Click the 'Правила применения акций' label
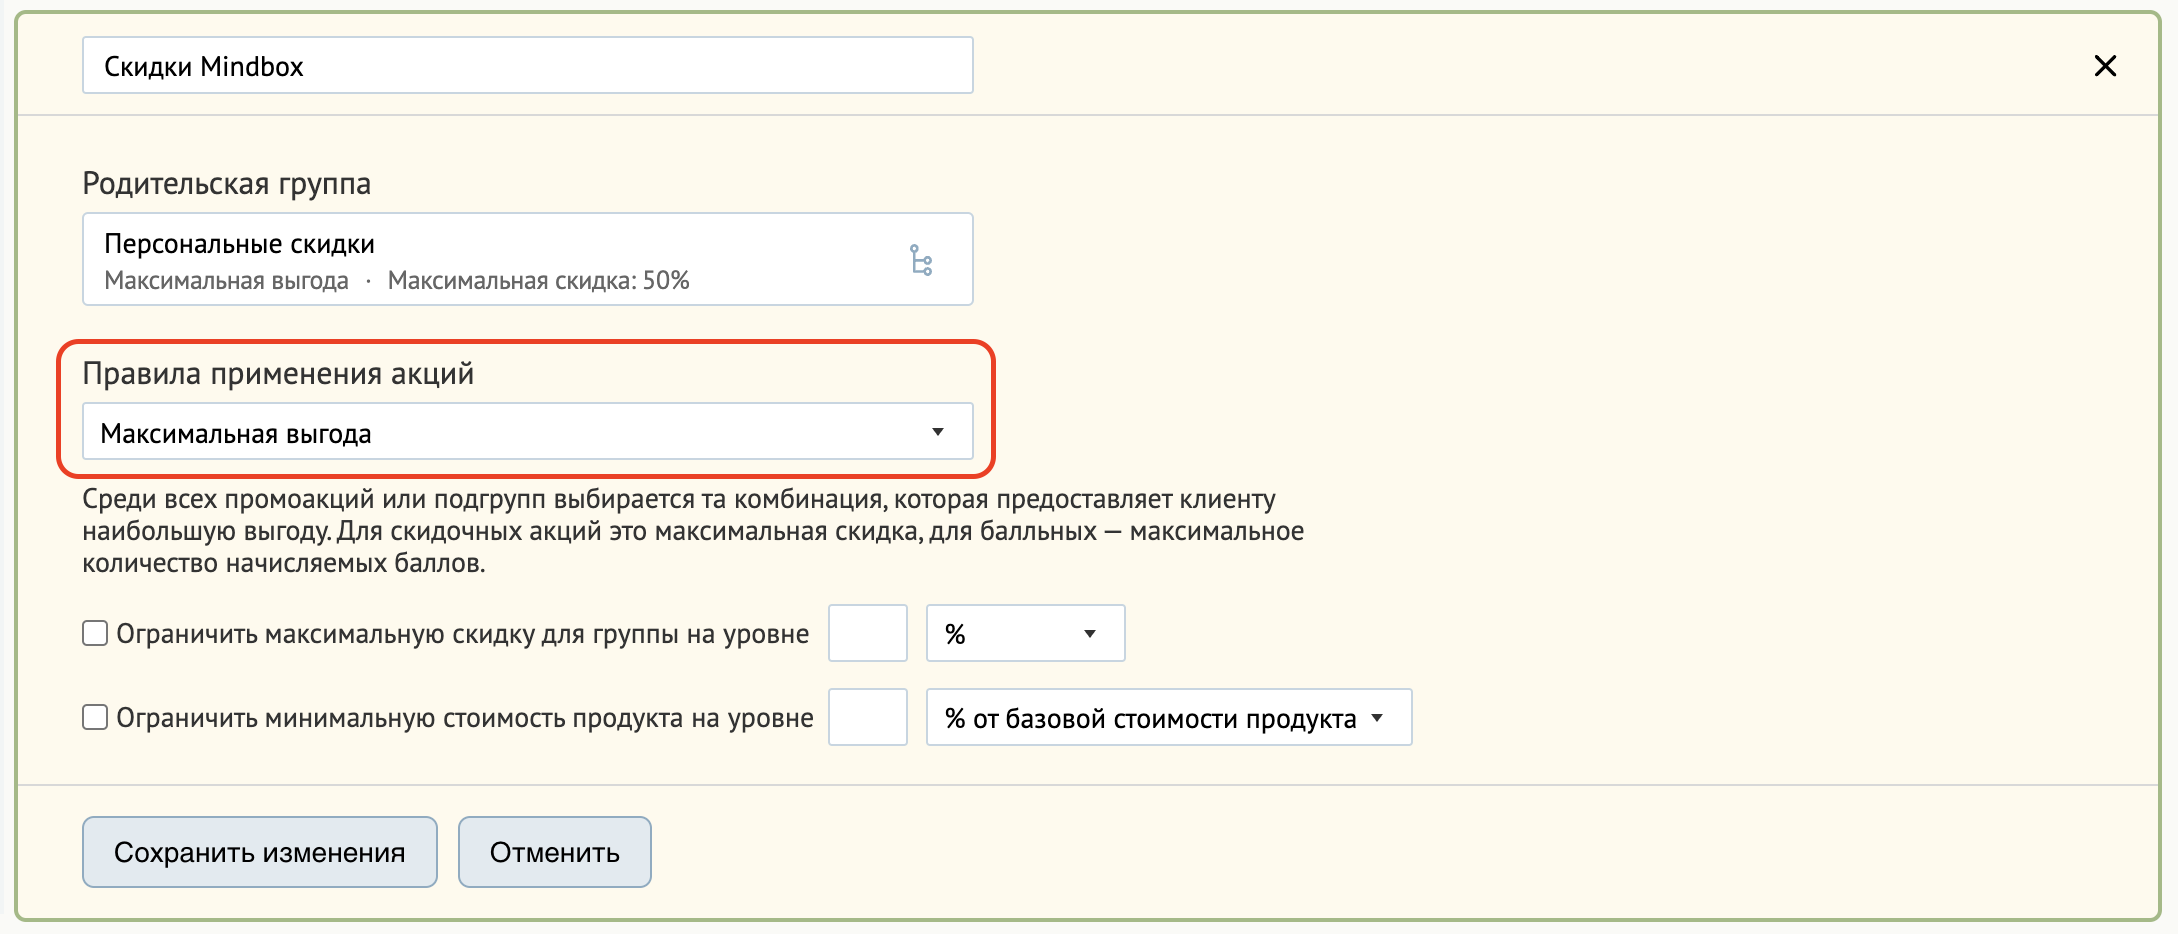This screenshot has width=2178, height=934. coord(278,374)
